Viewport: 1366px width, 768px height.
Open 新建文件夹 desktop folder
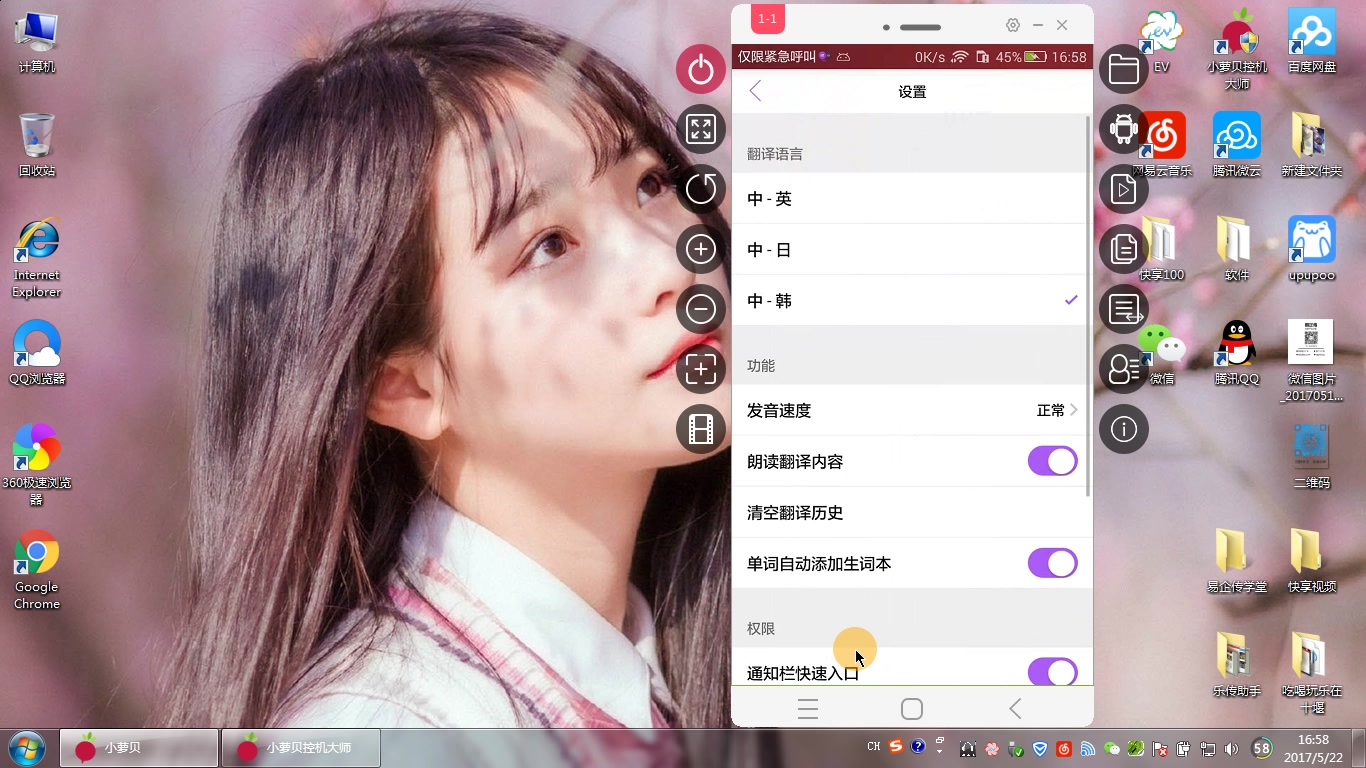1312,145
